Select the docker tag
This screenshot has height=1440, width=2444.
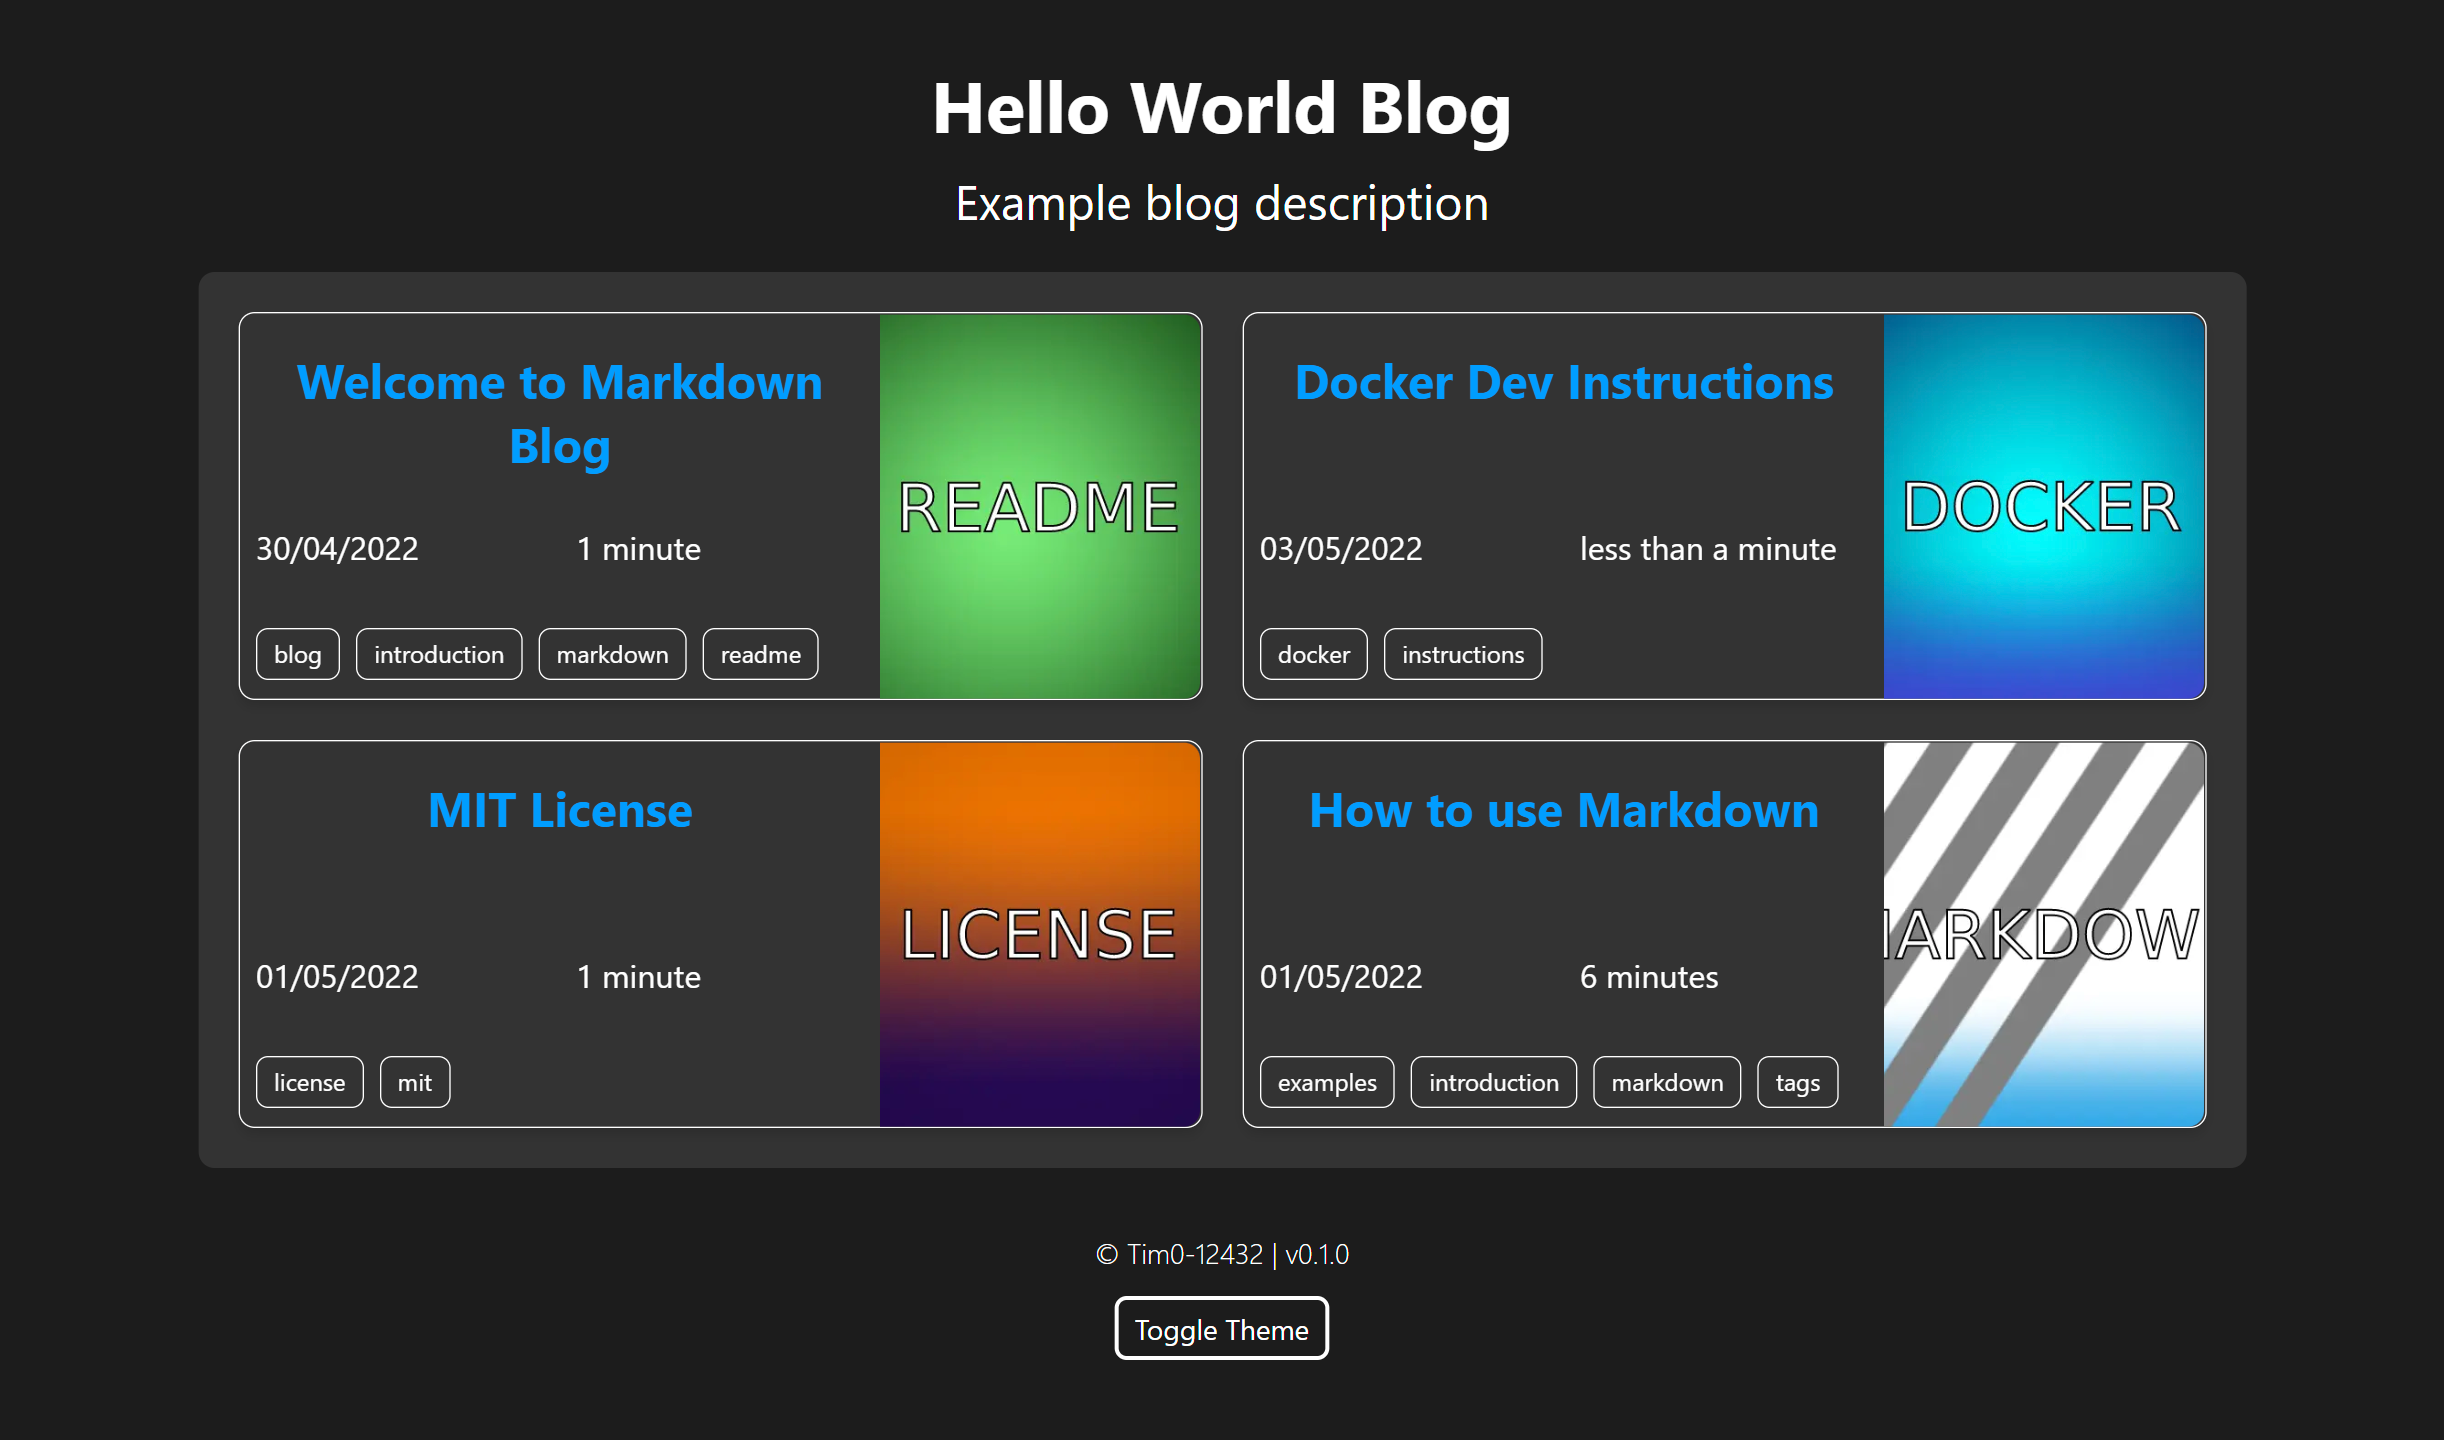click(x=1313, y=655)
